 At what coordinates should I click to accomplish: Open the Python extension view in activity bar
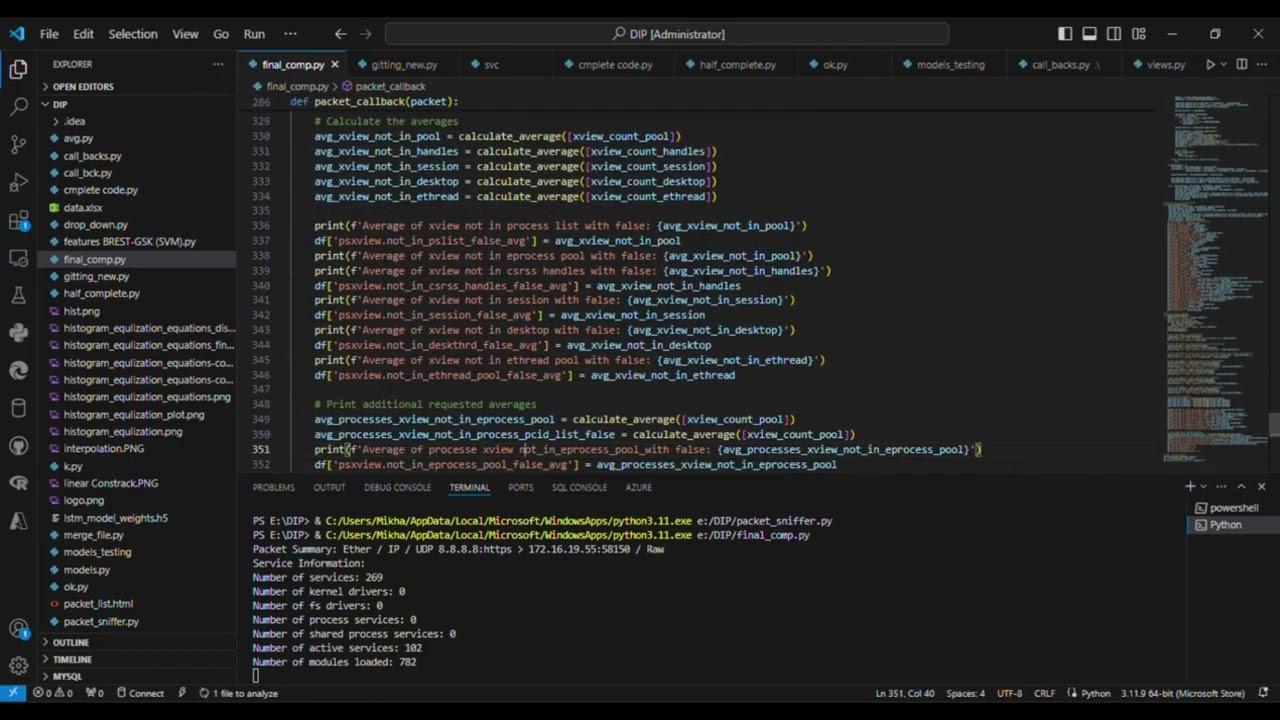[18, 333]
